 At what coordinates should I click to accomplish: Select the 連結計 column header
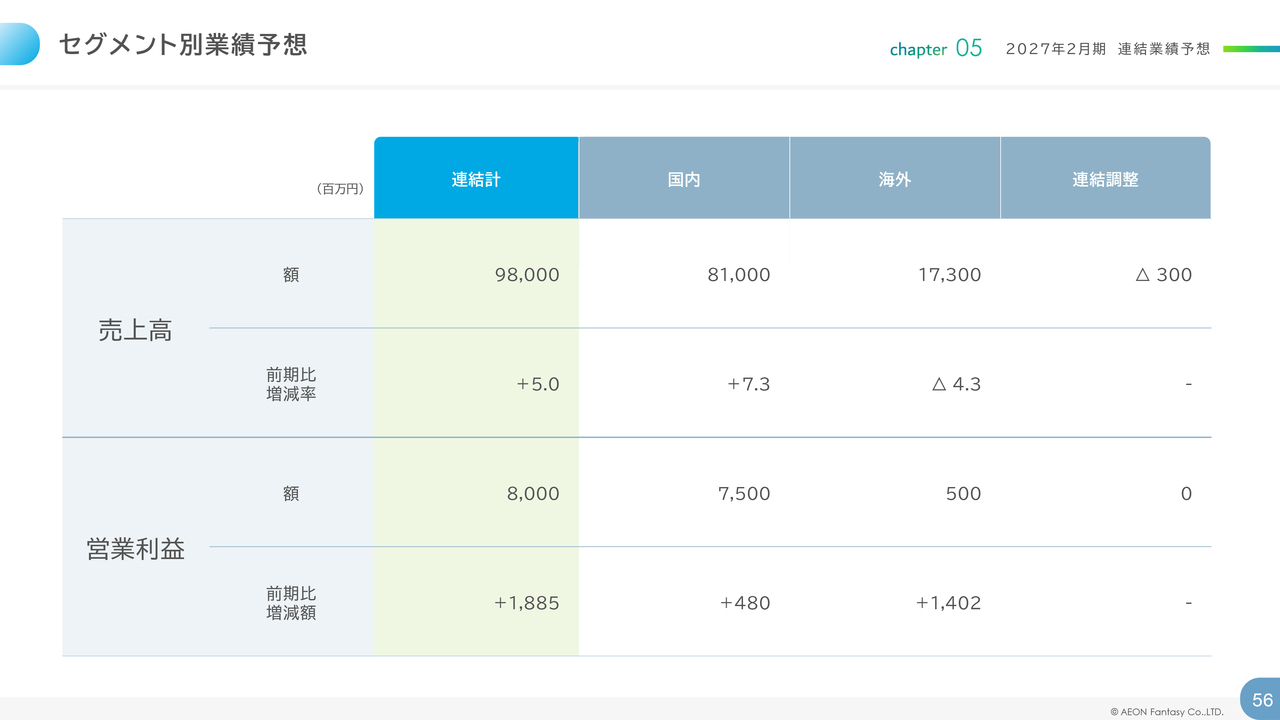pyautogui.click(x=476, y=179)
